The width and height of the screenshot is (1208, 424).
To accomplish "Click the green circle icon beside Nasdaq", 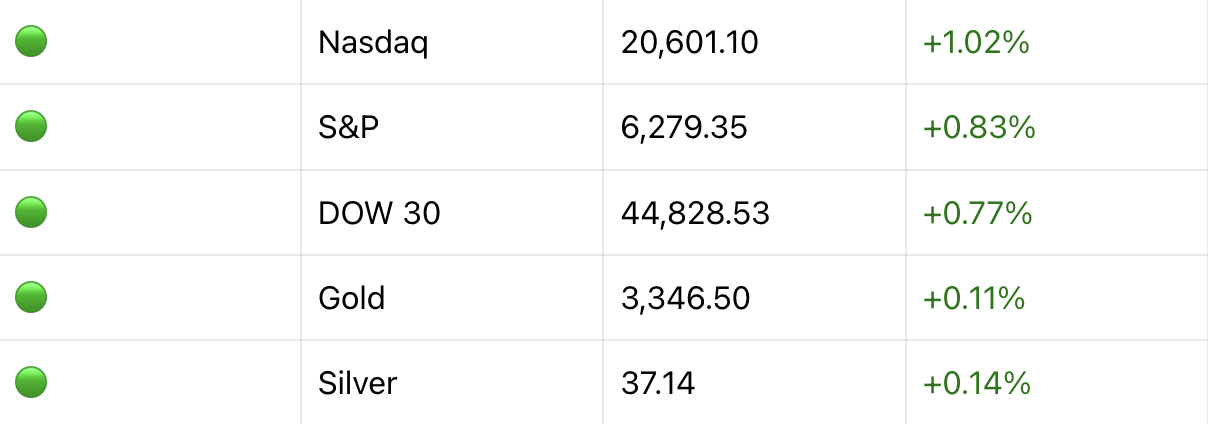I will pos(32,42).
